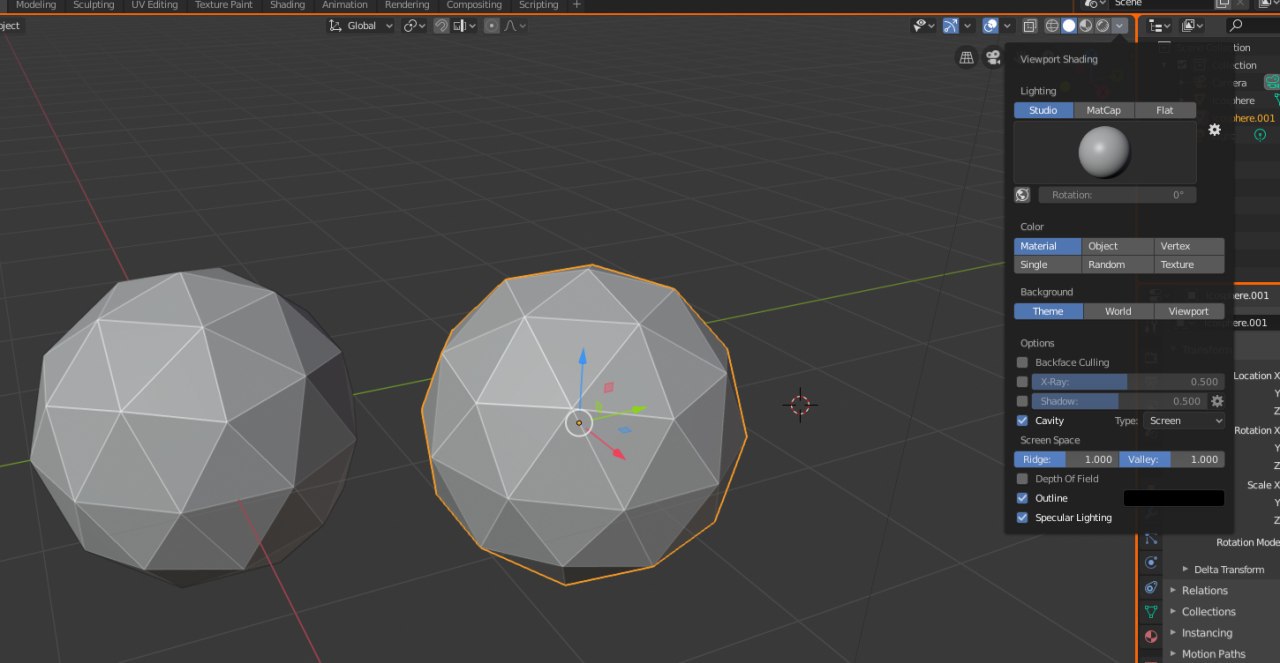1280x663 pixels.
Task: Switch to wireframe viewport shading
Action: coord(1052,26)
